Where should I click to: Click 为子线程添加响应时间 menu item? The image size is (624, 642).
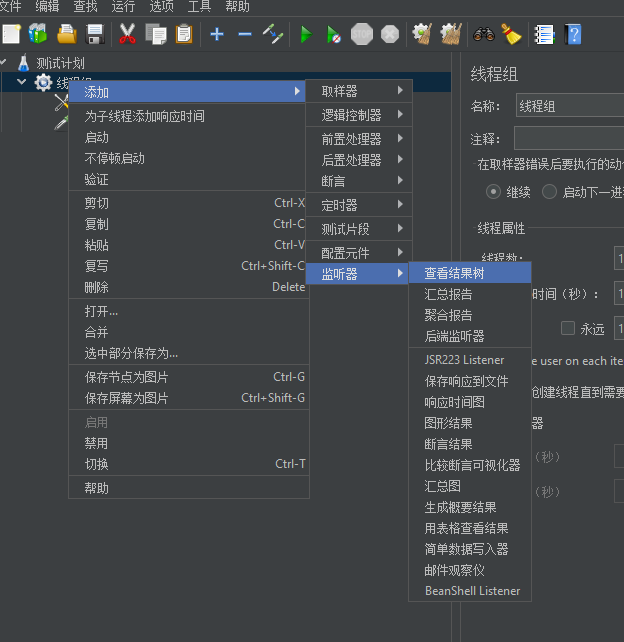tap(187, 116)
